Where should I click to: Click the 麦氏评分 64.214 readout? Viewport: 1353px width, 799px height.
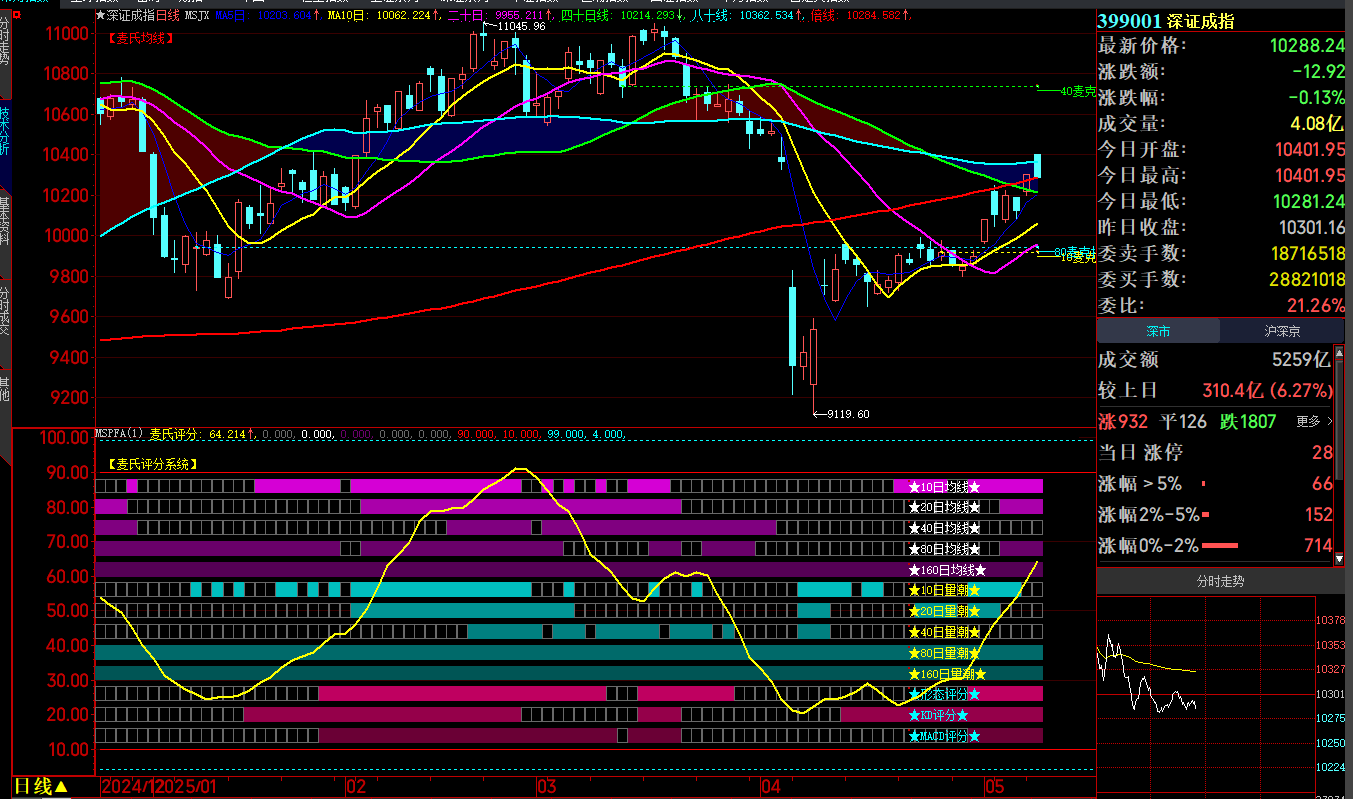(x=202, y=435)
